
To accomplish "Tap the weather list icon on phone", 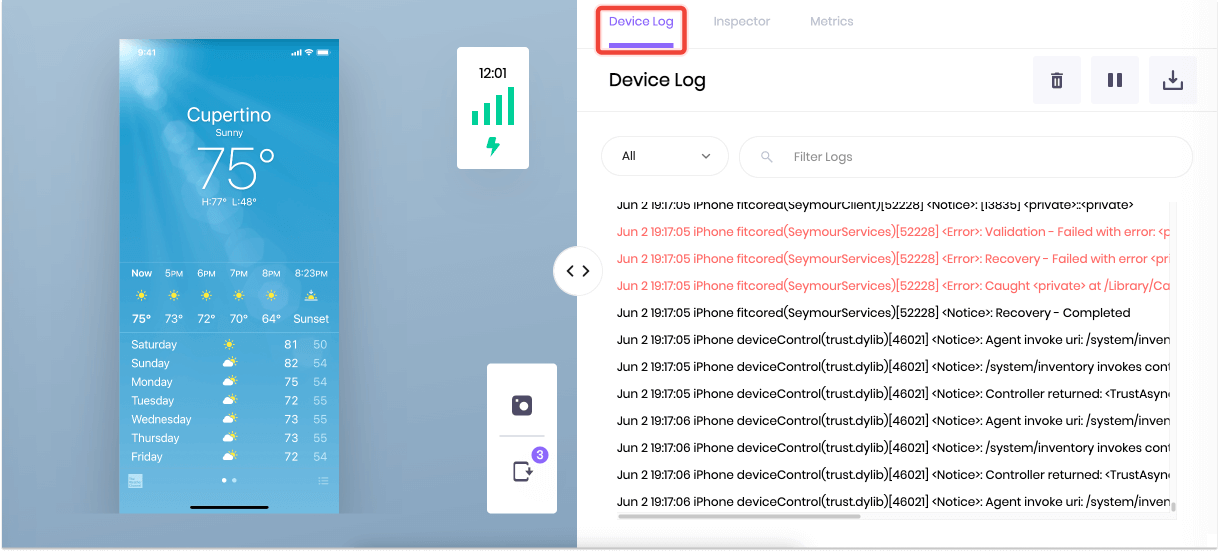I will coord(322,481).
